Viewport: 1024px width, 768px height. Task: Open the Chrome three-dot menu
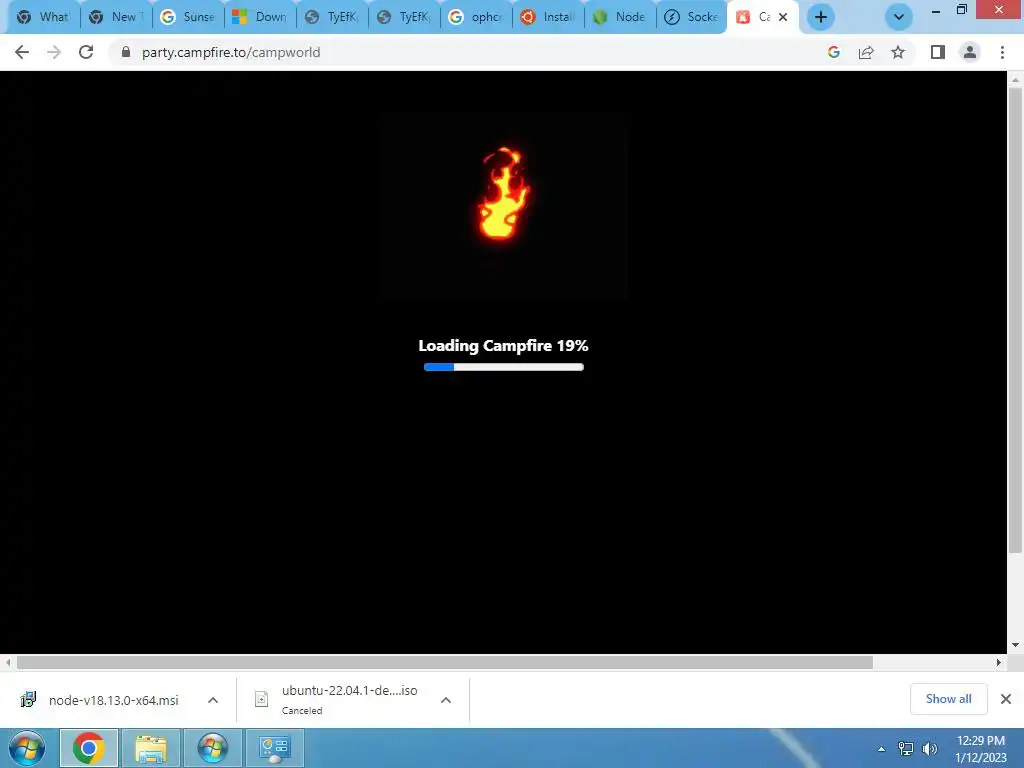1002,52
